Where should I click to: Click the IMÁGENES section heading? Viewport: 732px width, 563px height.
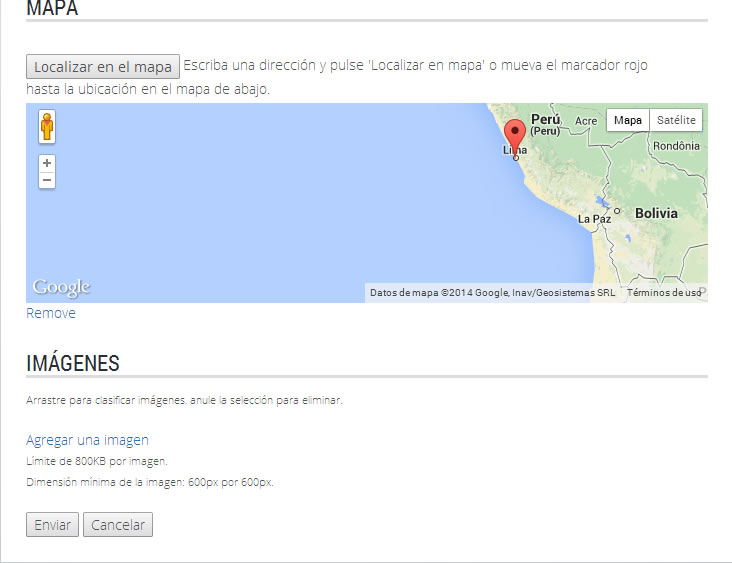coord(73,363)
